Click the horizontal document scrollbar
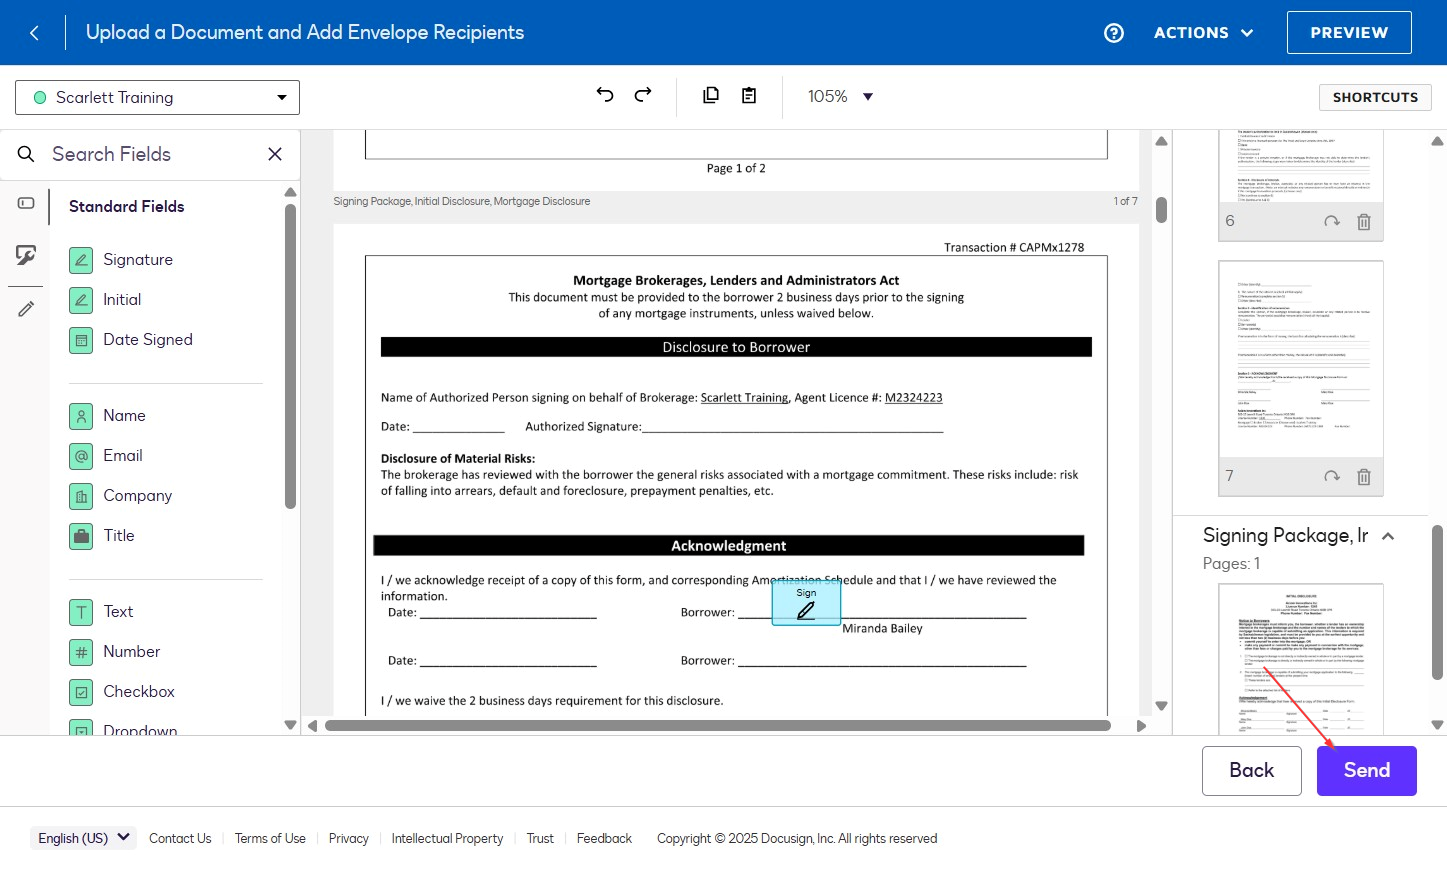This screenshot has height=869, width=1447. click(717, 726)
